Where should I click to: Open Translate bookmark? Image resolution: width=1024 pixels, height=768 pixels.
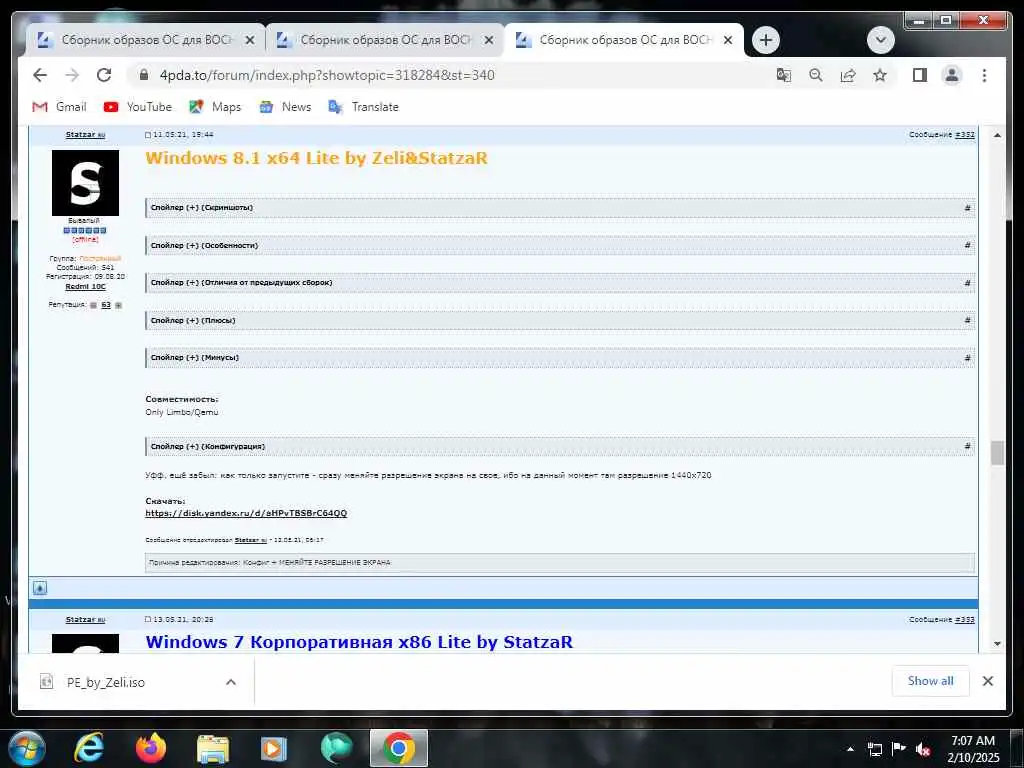[363, 106]
